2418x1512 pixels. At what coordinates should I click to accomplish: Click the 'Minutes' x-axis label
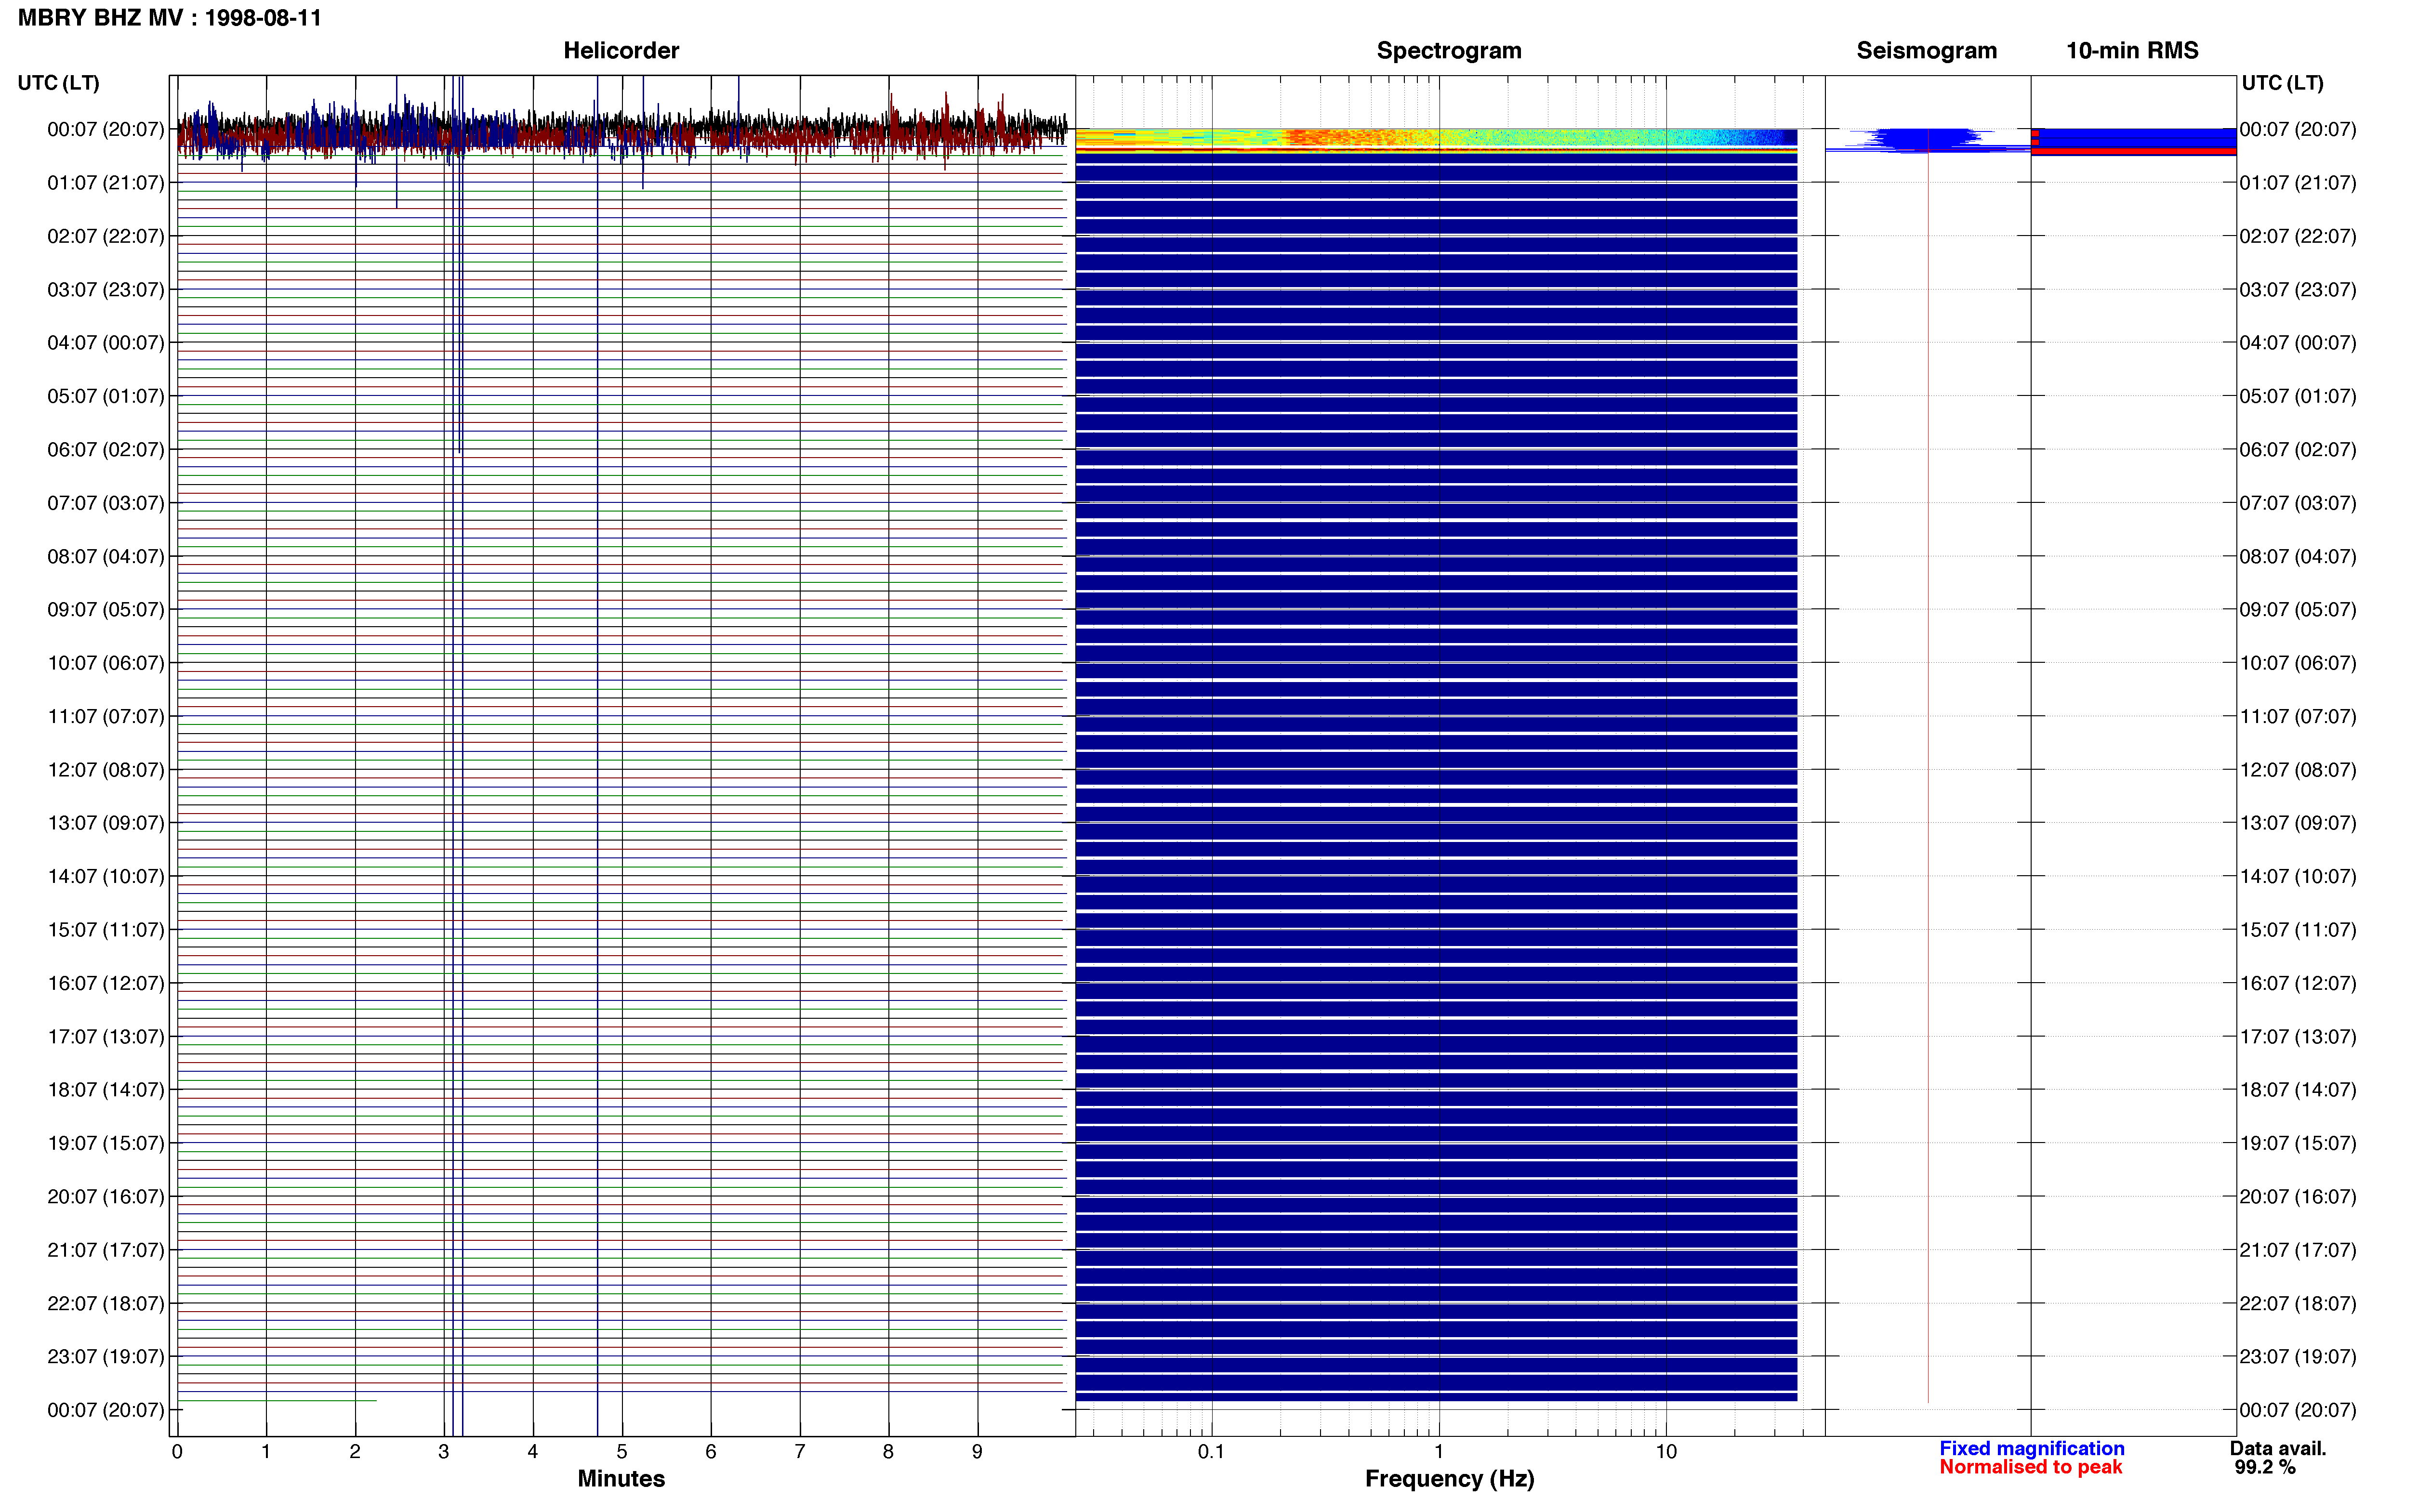pos(621,1478)
